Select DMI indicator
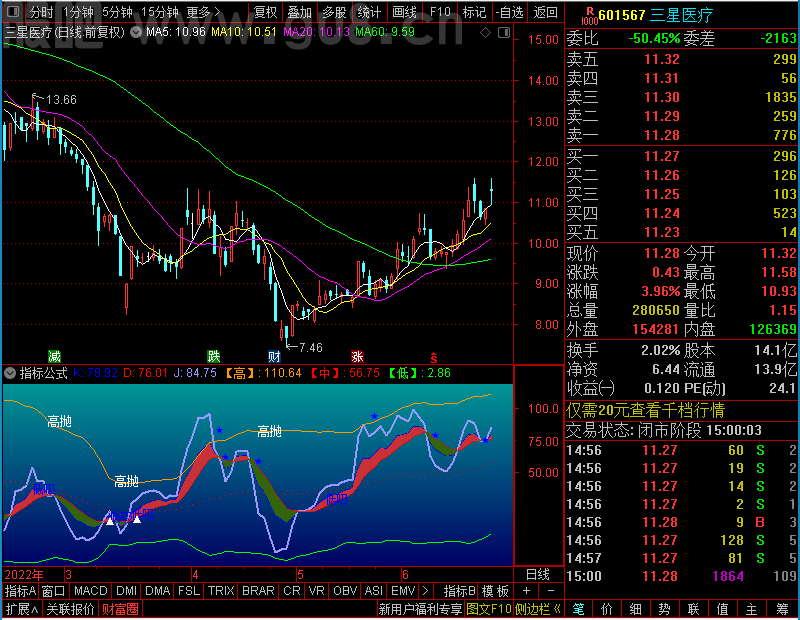800x620 pixels. tap(126, 591)
